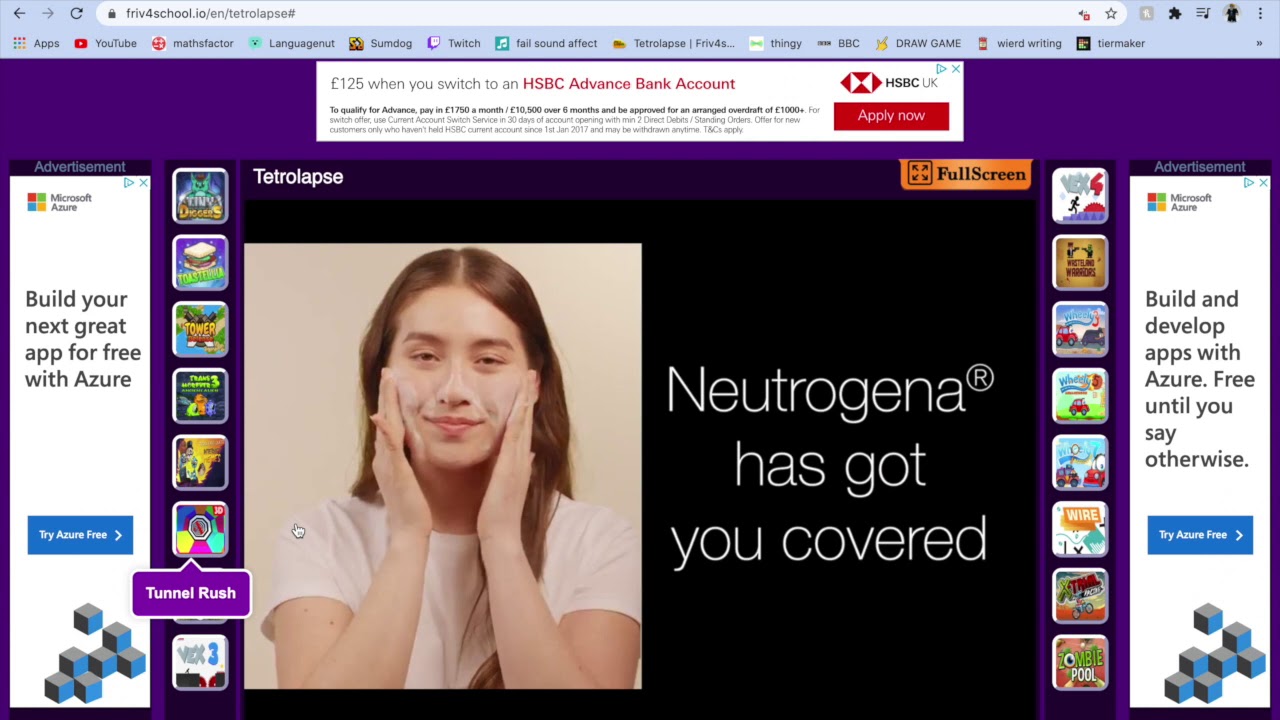1280x720 pixels.
Task: Bookmark this page with the star icon
Action: (x=1111, y=14)
